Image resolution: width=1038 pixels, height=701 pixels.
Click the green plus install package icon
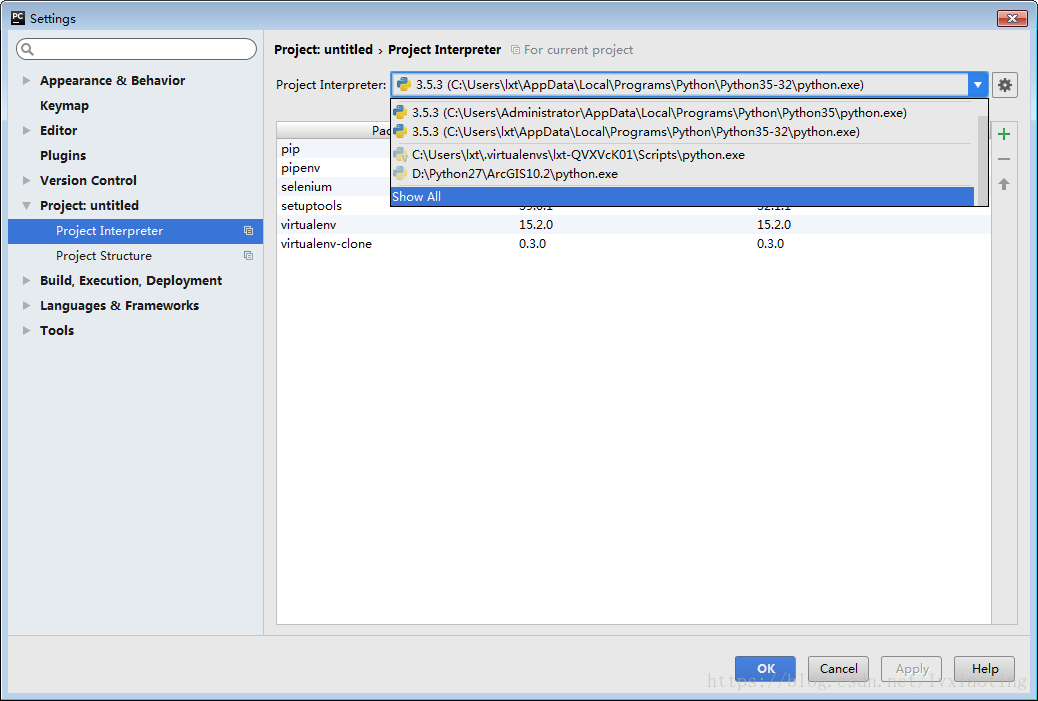pyautogui.click(x=1004, y=134)
